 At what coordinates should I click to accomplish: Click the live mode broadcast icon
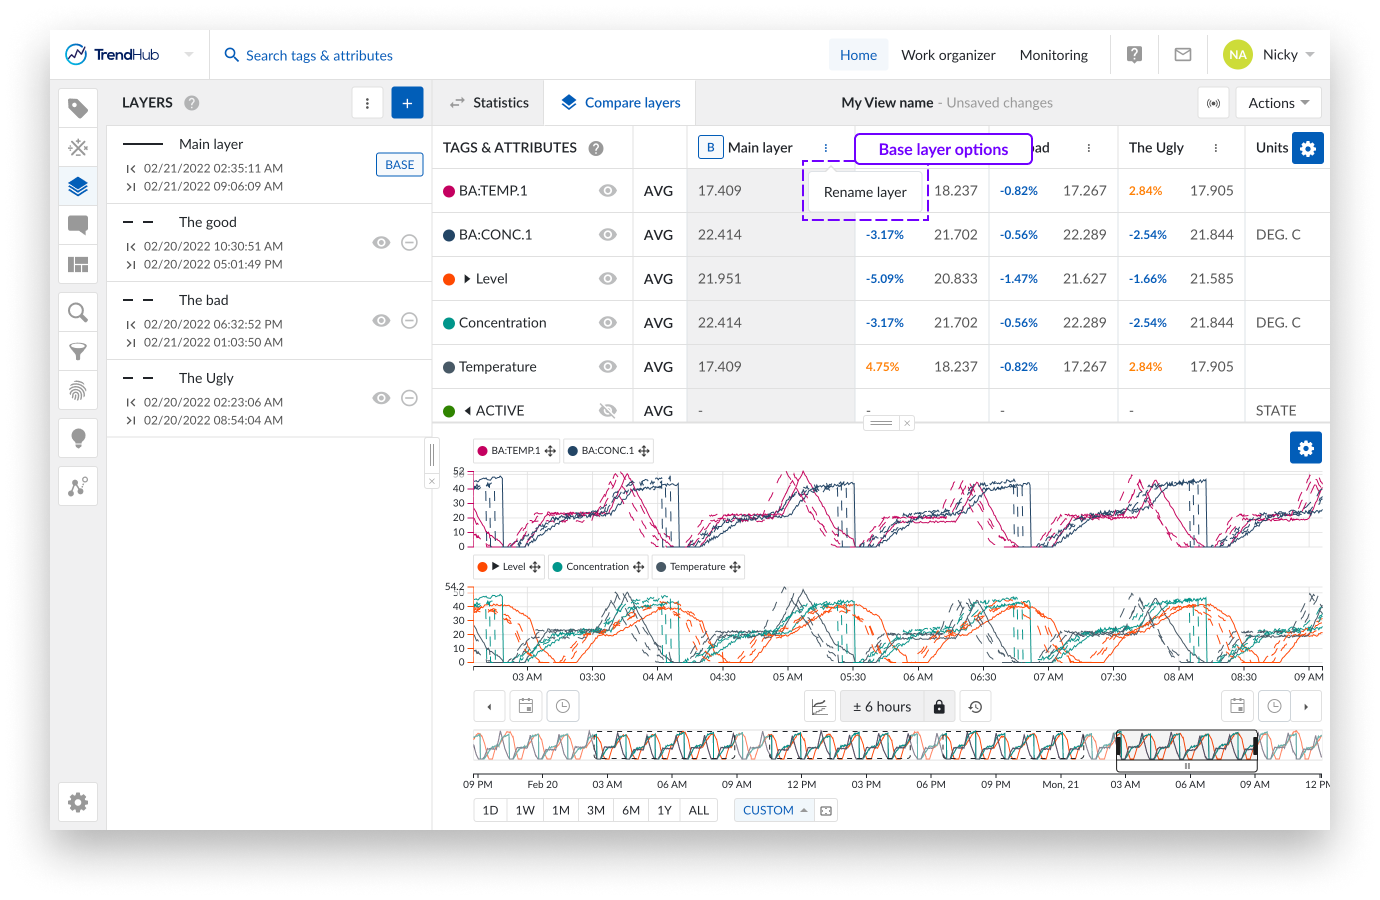(1213, 103)
